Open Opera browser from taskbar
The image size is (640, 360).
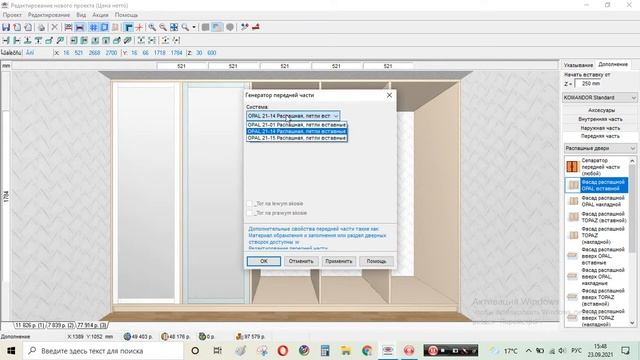pos(282,351)
